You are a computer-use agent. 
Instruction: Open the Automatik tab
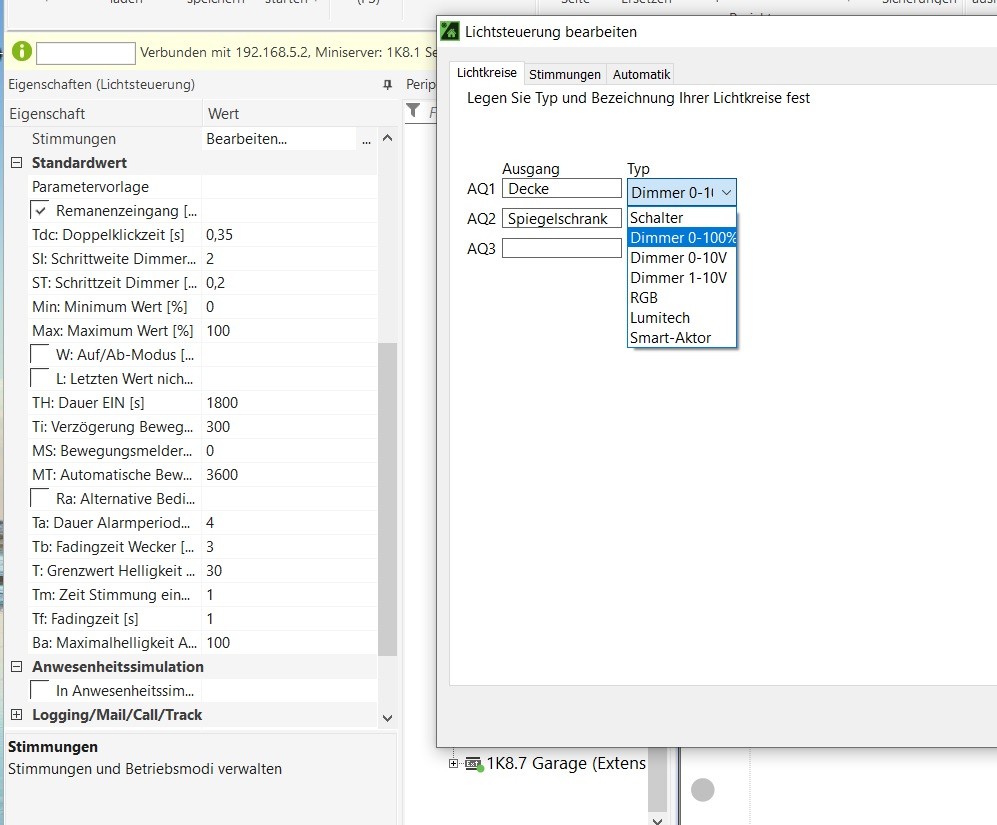[x=641, y=74]
